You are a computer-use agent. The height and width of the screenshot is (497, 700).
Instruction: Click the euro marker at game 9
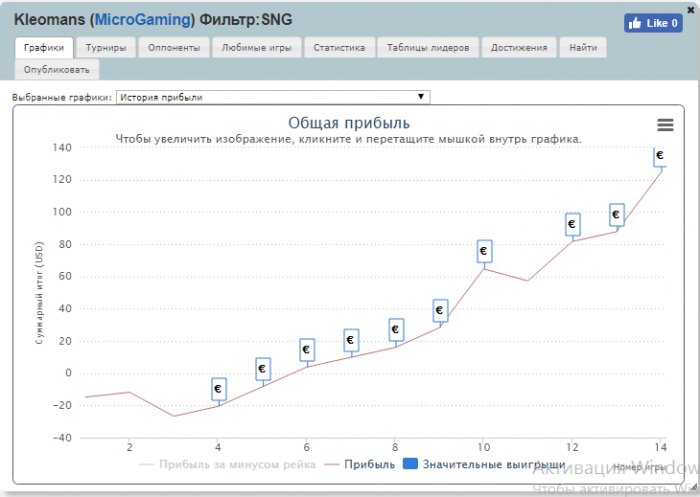point(440,310)
